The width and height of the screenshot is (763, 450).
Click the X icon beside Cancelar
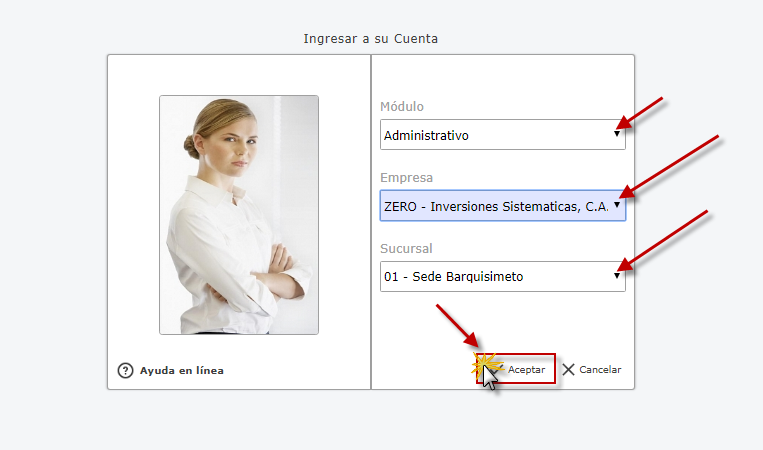[x=569, y=370]
